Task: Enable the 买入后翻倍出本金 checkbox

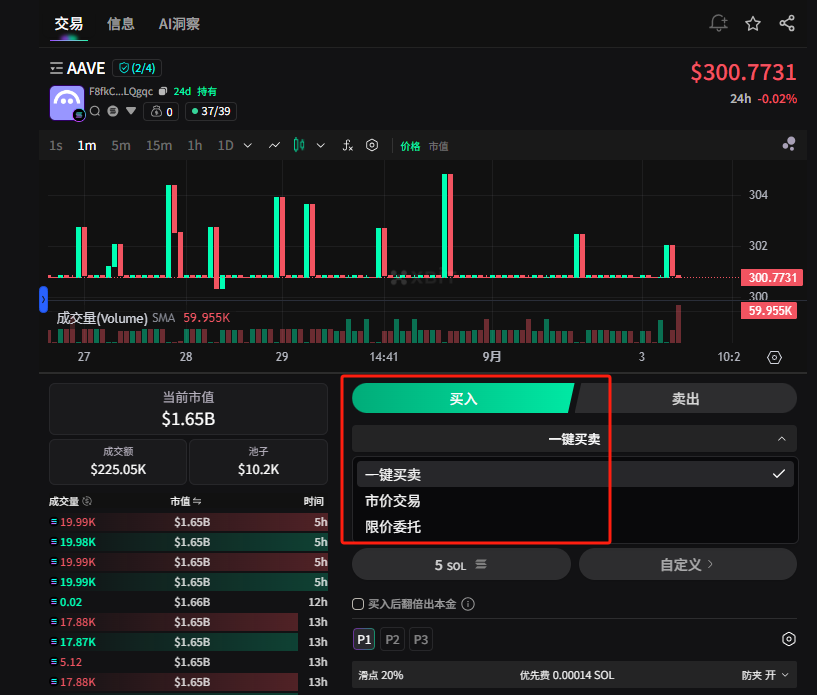Action: 358,604
